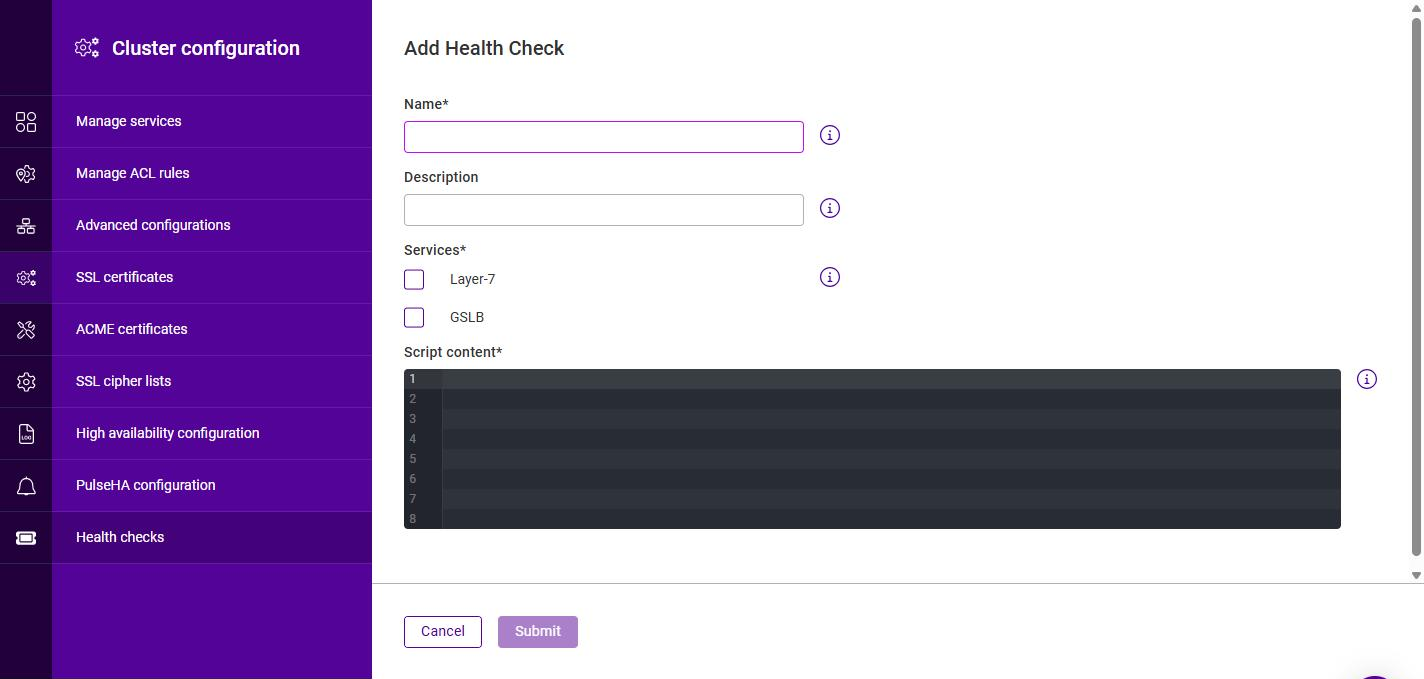The width and height of the screenshot is (1424, 679).
Task: Cancel adding the health check
Action: (x=443, y=632)
